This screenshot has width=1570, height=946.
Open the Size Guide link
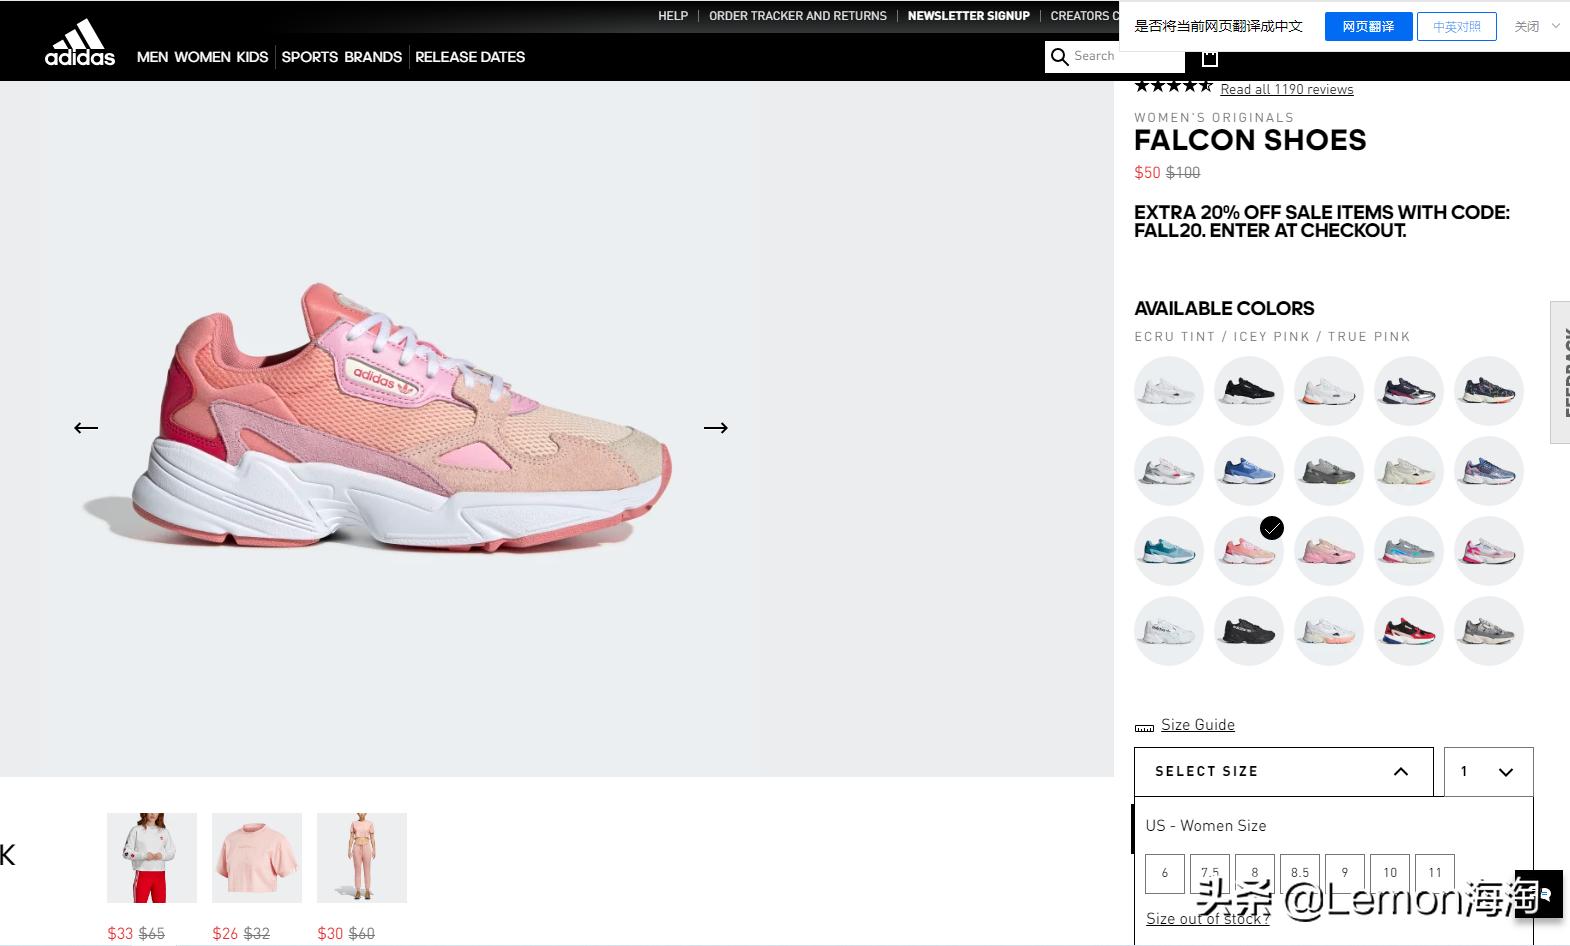pyautogui.click(x=1198, y=725)
